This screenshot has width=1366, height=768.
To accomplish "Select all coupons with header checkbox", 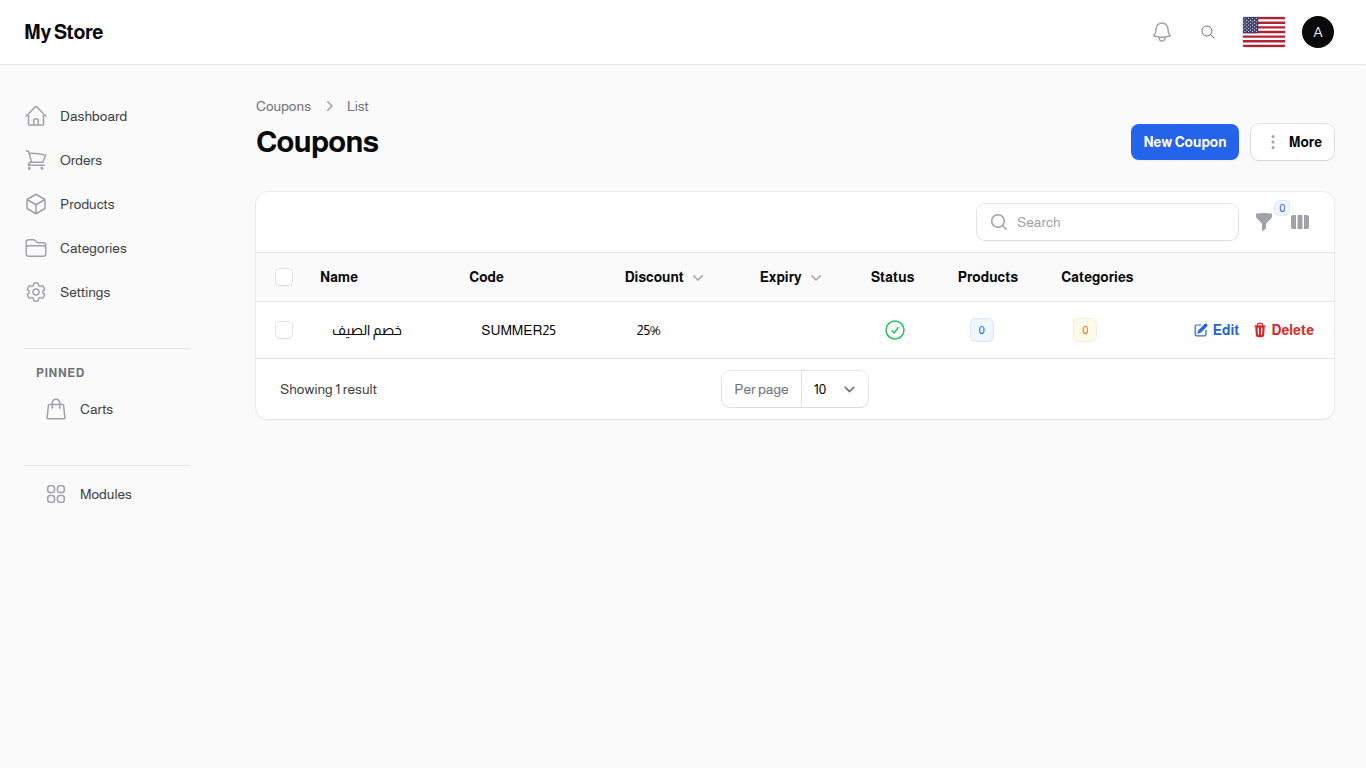I will tap(284, 277).
